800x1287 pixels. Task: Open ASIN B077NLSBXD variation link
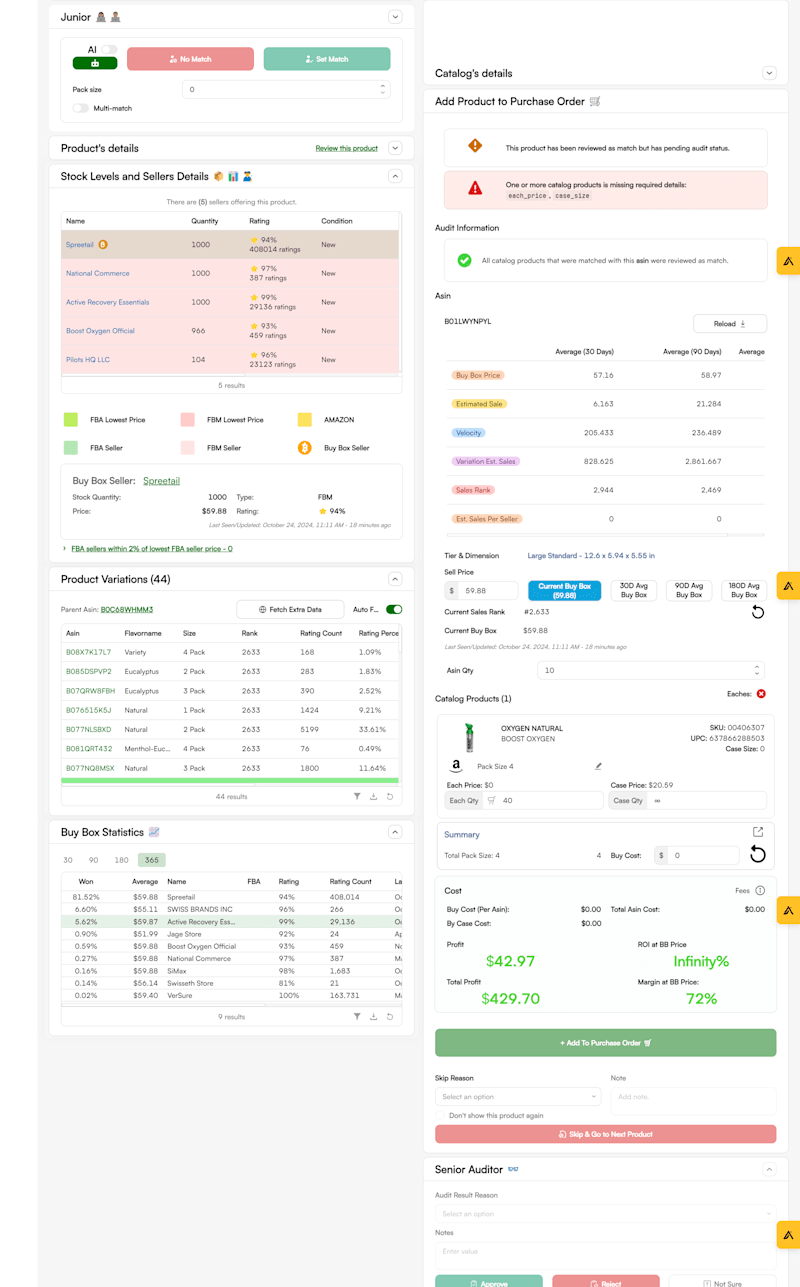(89, 729)
